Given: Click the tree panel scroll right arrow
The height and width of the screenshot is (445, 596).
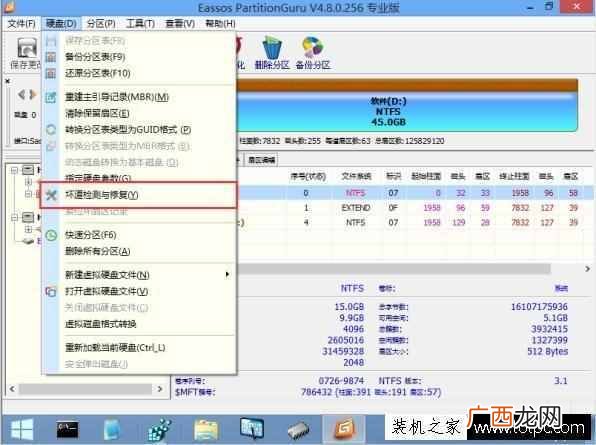Looking at the screenshot, I should click(160, 389).
